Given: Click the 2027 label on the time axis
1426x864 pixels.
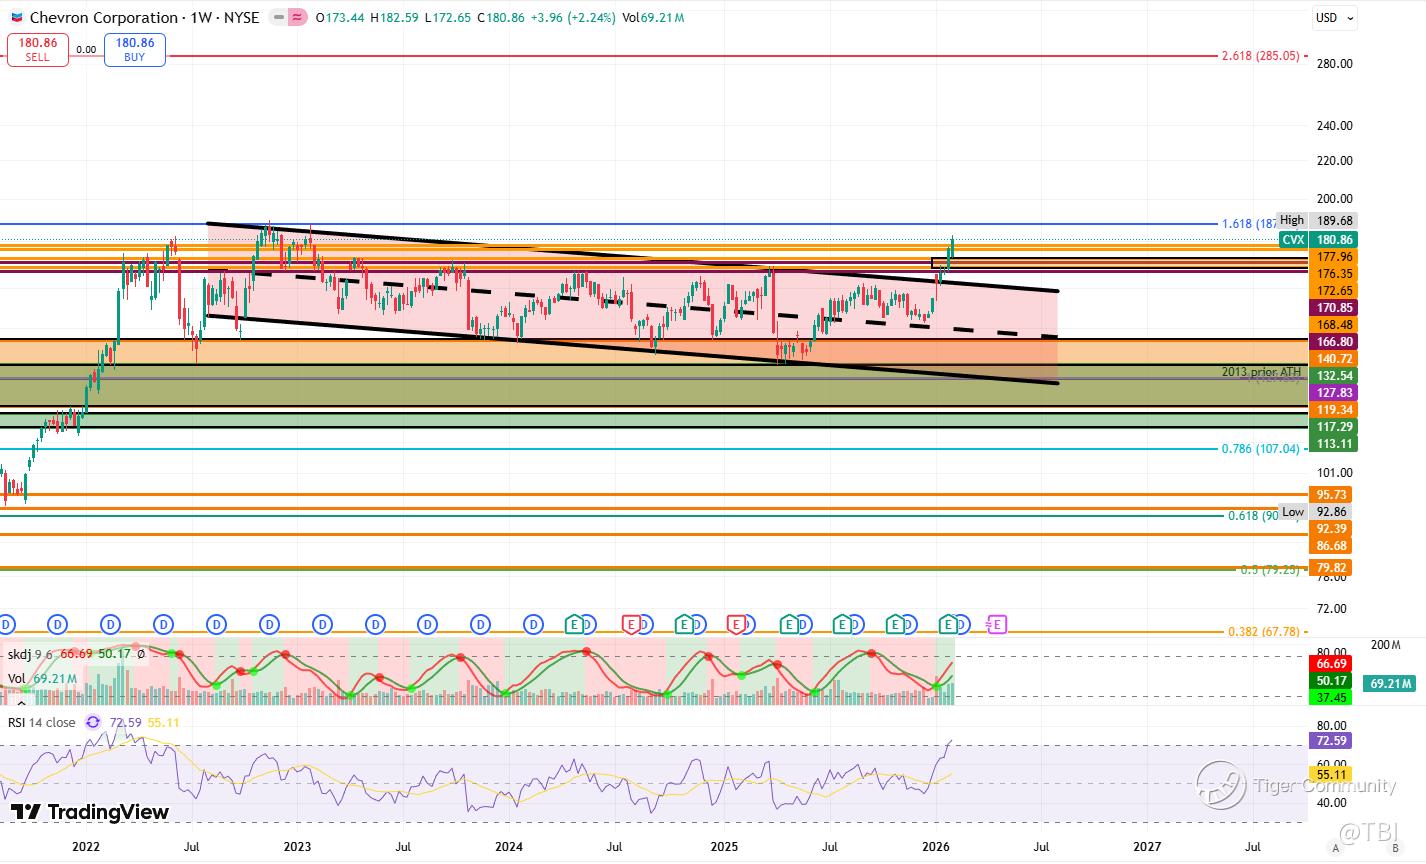Looking at the screenshot, I should tap(1147, 847).
